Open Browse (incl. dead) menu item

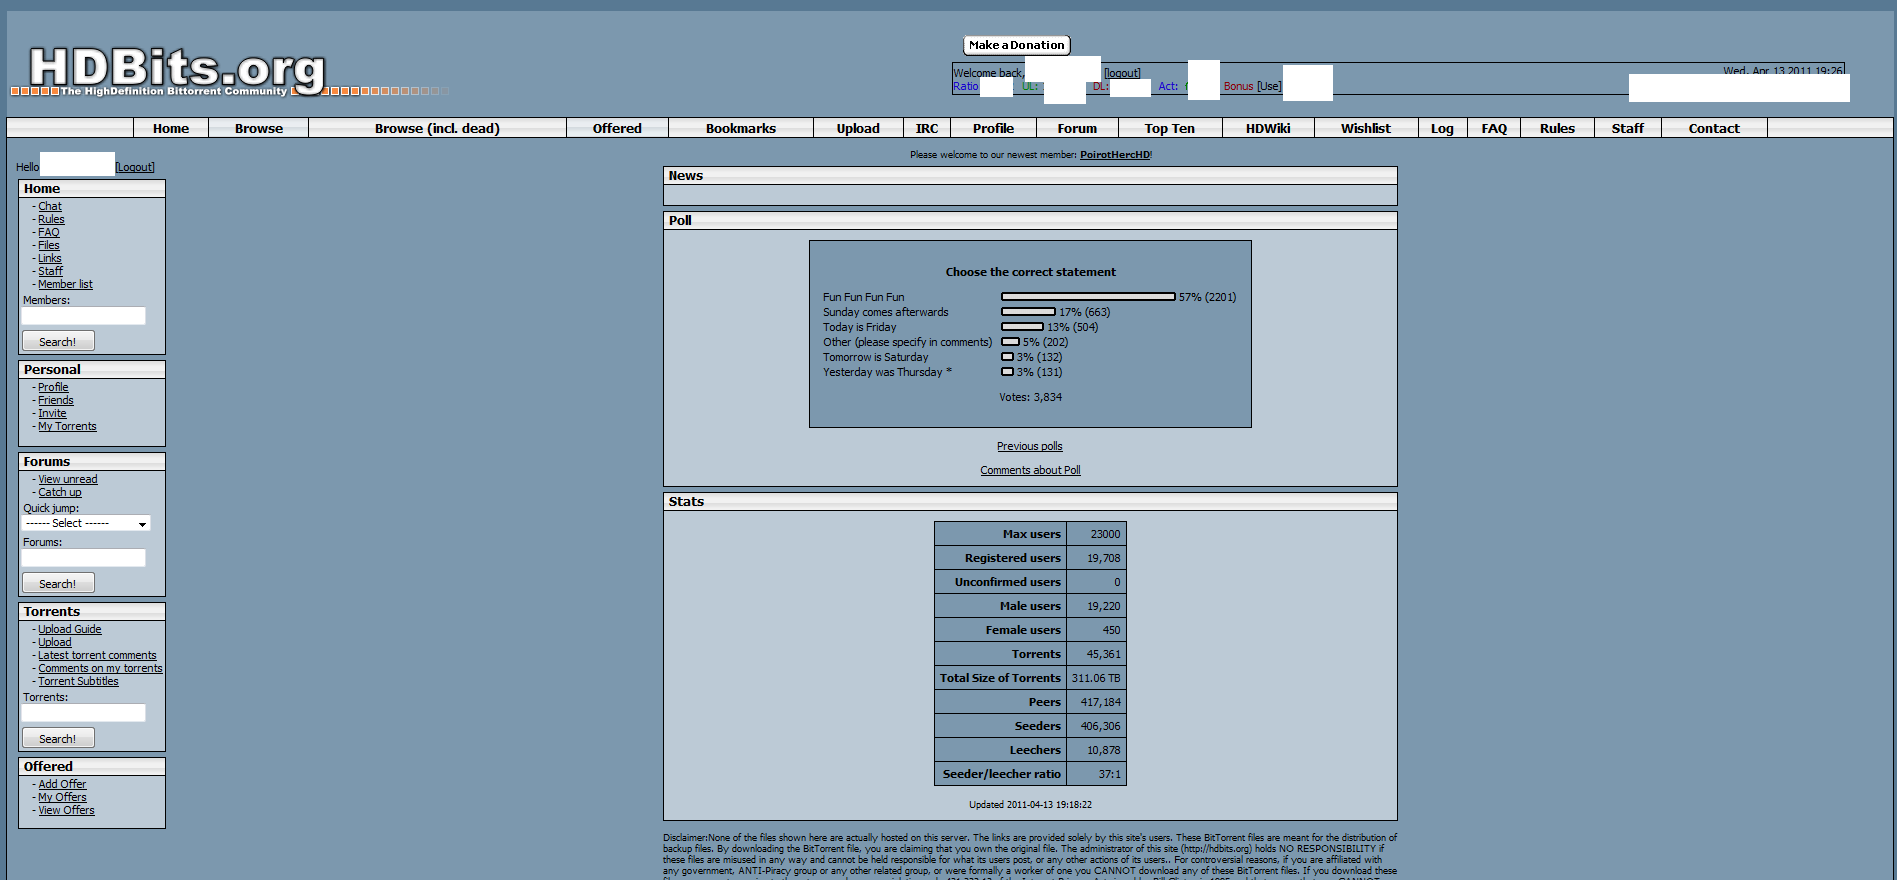coord(437,128)
